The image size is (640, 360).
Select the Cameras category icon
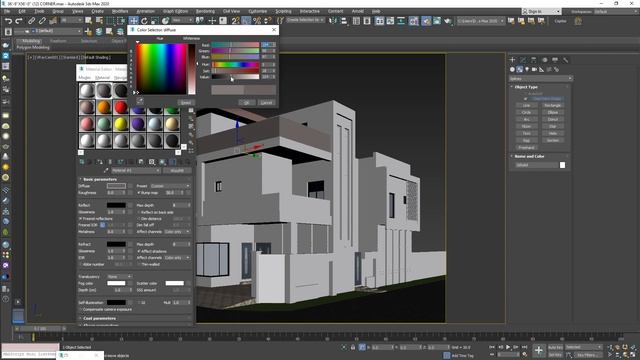[534, 69]
